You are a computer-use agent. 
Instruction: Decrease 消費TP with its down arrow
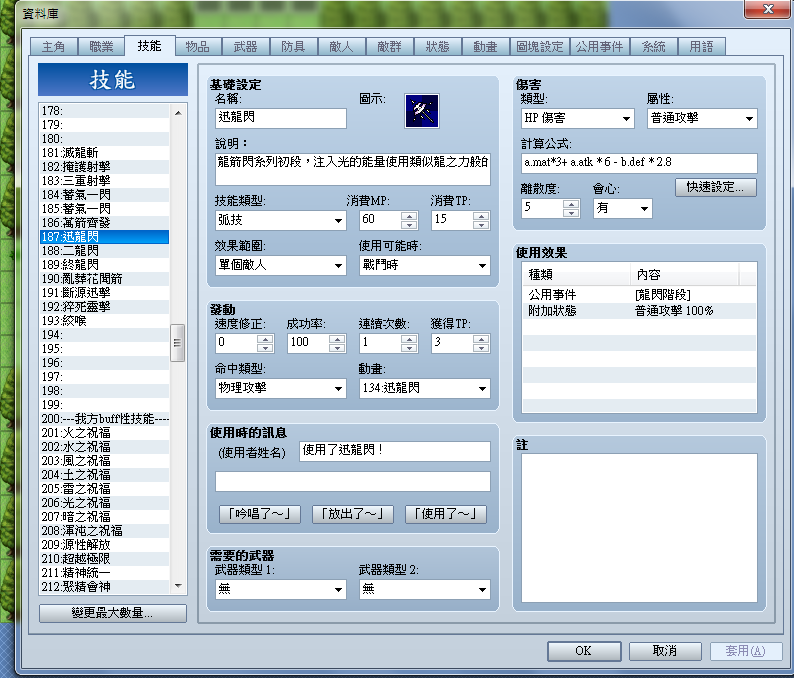(481, 225)
